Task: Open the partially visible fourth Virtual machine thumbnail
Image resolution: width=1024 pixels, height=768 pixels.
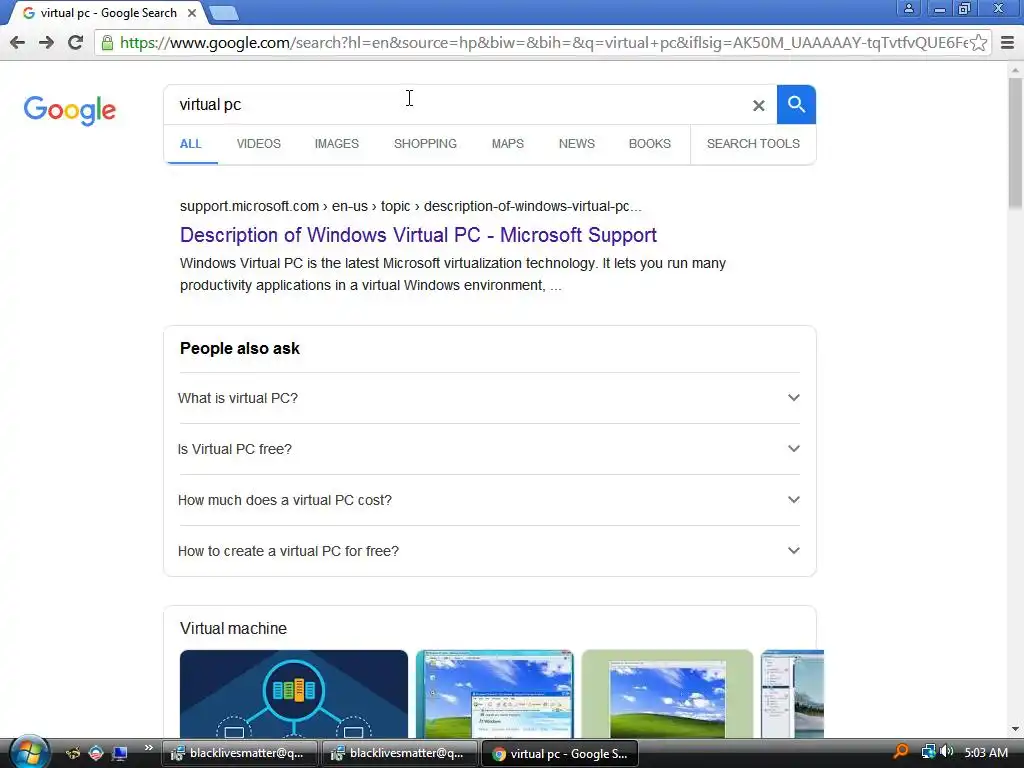Action: click(792, 694)
